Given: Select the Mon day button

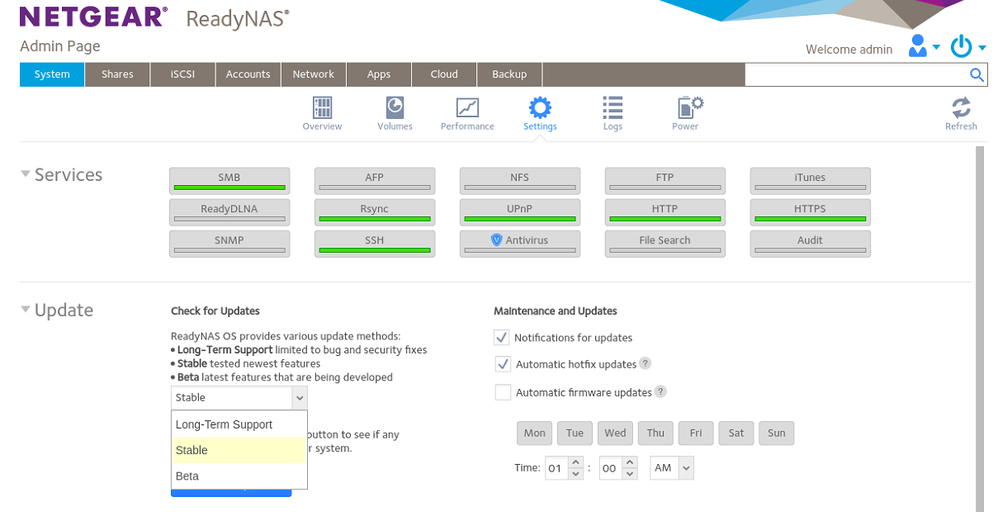Looking at the screenshot, I should point(535,433).
